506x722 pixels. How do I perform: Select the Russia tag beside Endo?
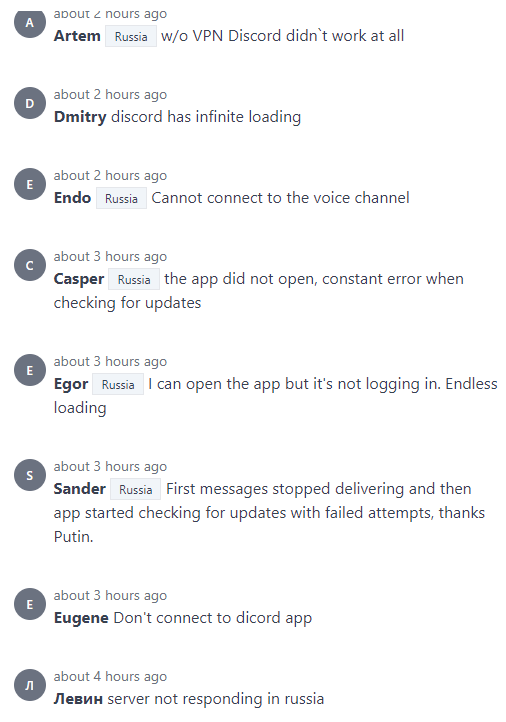pos(121,198)
